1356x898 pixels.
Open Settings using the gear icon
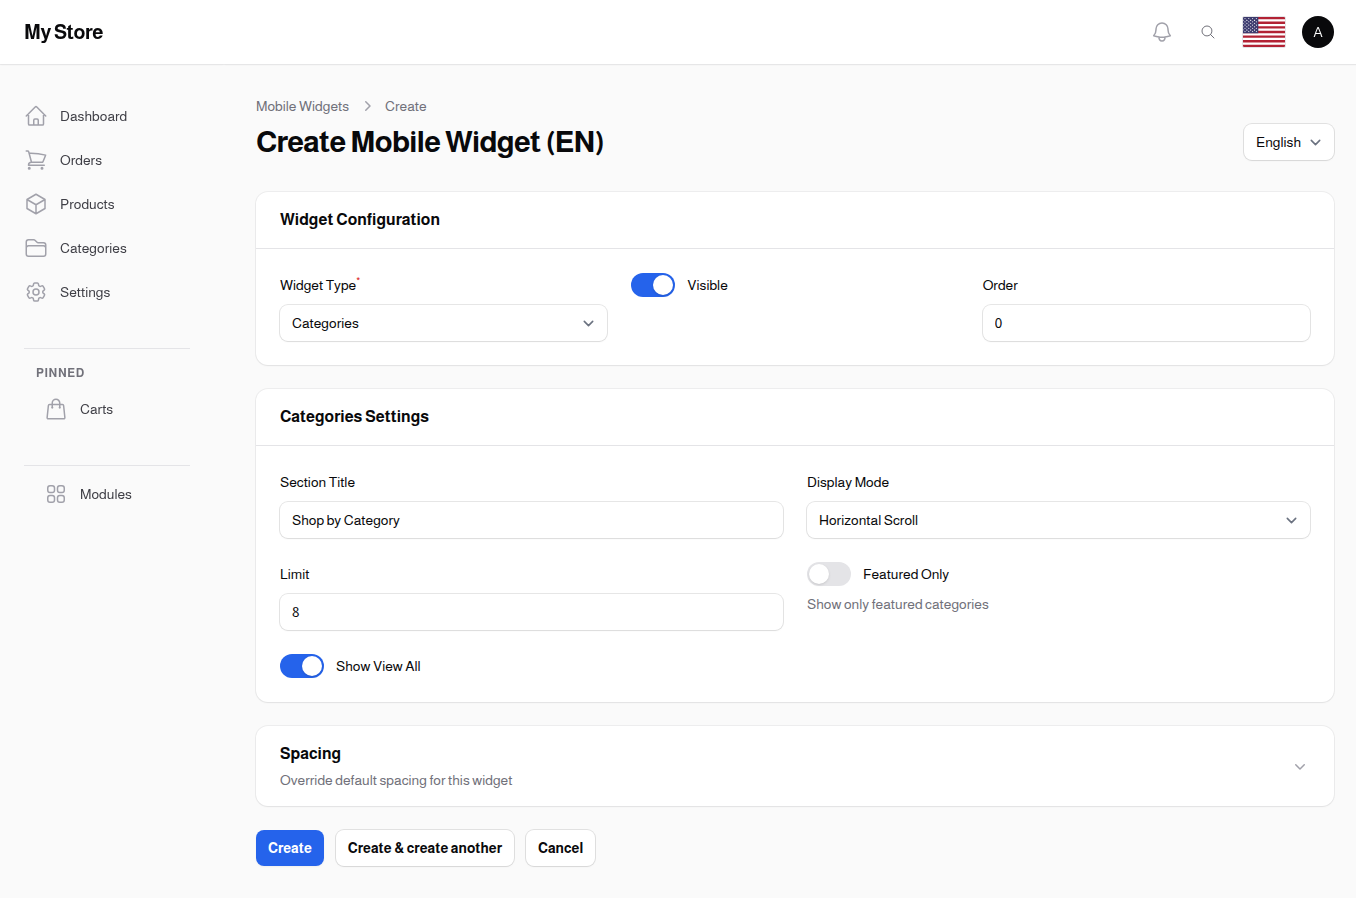tap(36, 292)
